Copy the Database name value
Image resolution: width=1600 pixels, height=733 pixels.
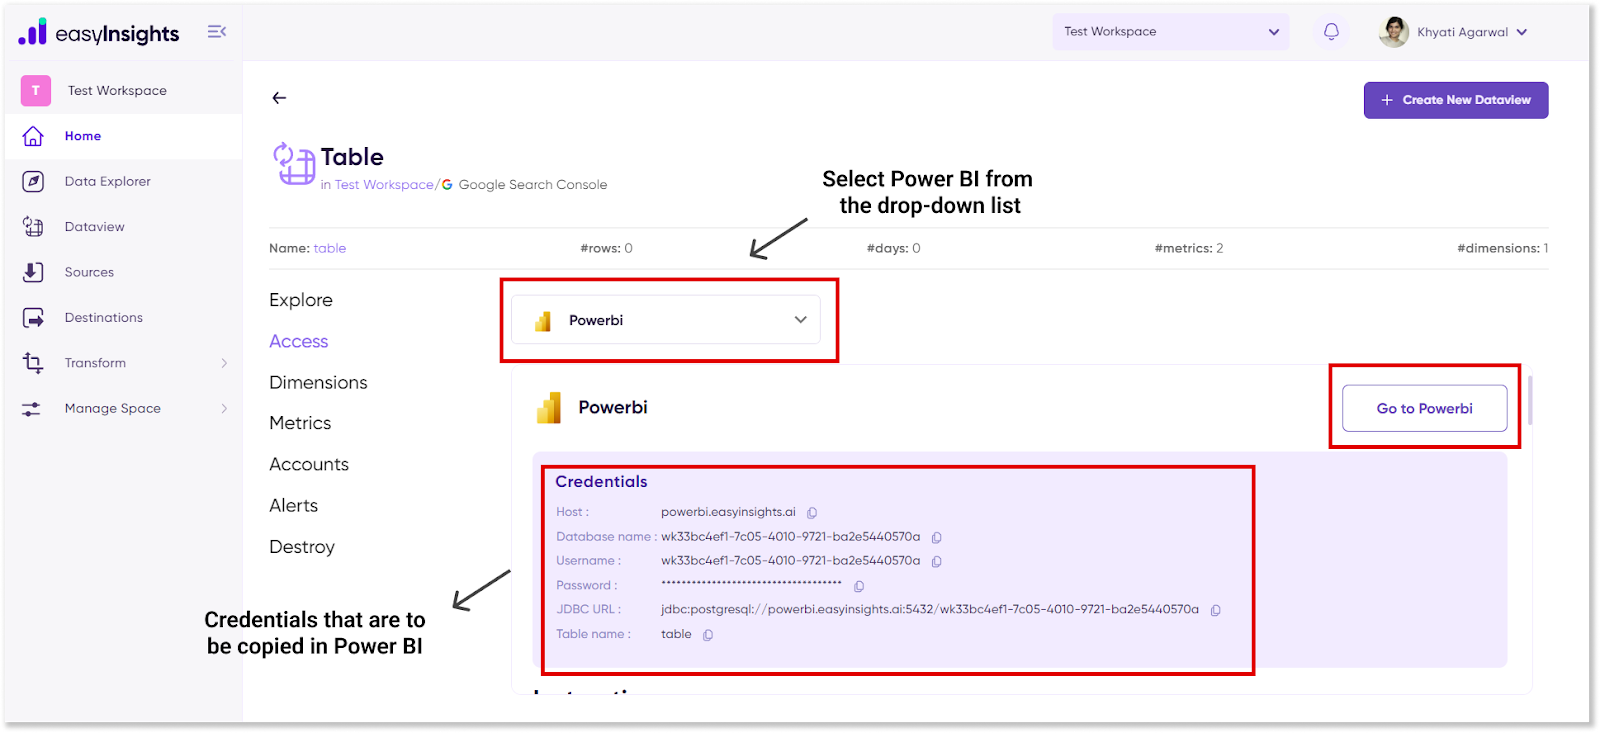click(x=936, y=538)
